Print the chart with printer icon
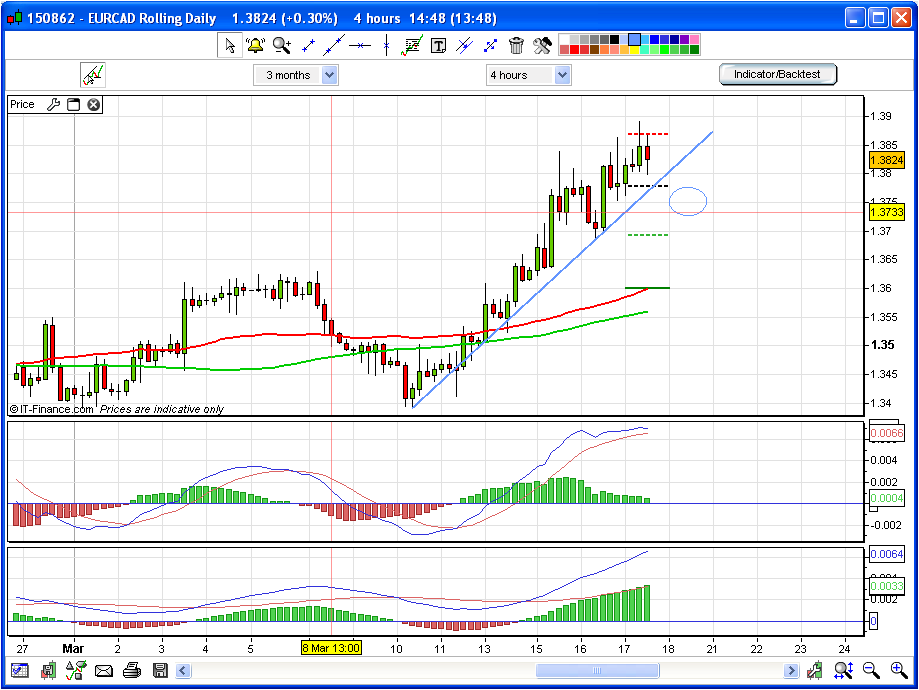This screenshot has height=690, width=919. click(x=132, y=670)
